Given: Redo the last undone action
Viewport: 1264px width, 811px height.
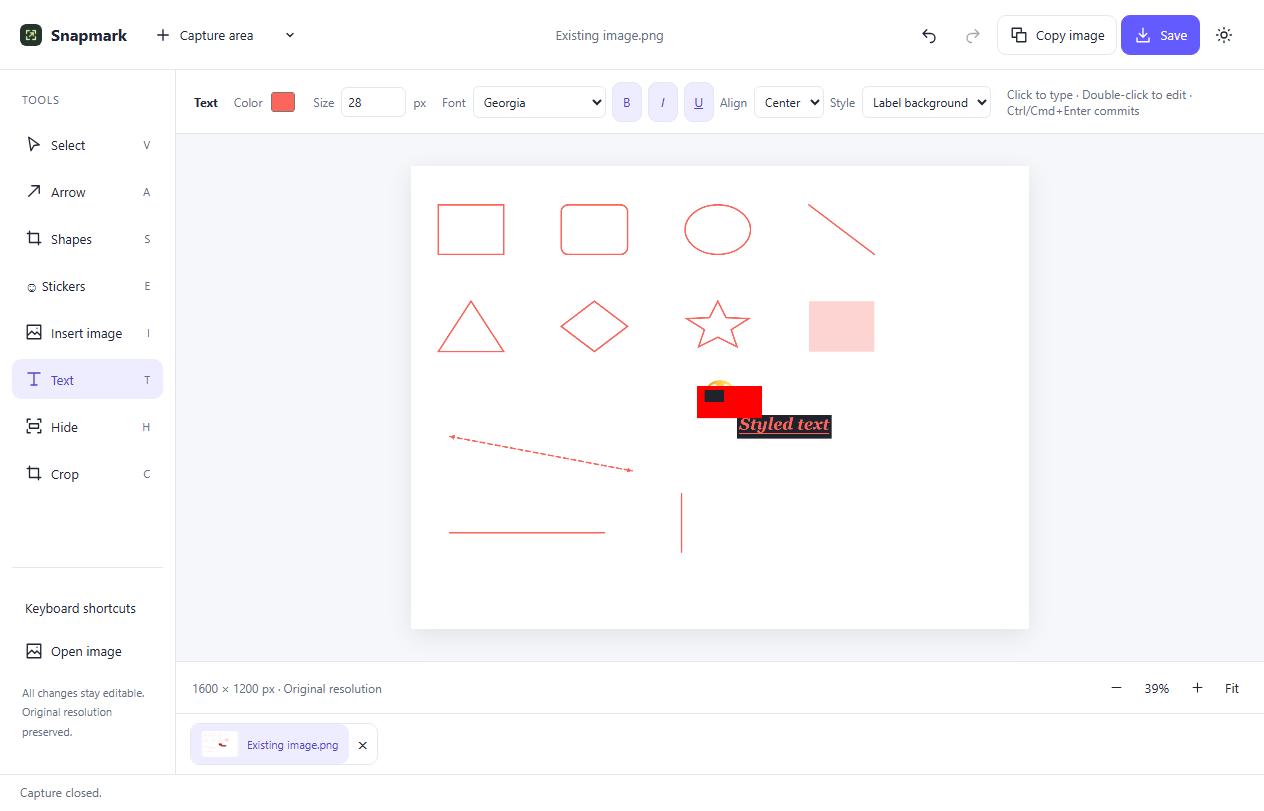Looking at the screenshot, I should 972,36.
